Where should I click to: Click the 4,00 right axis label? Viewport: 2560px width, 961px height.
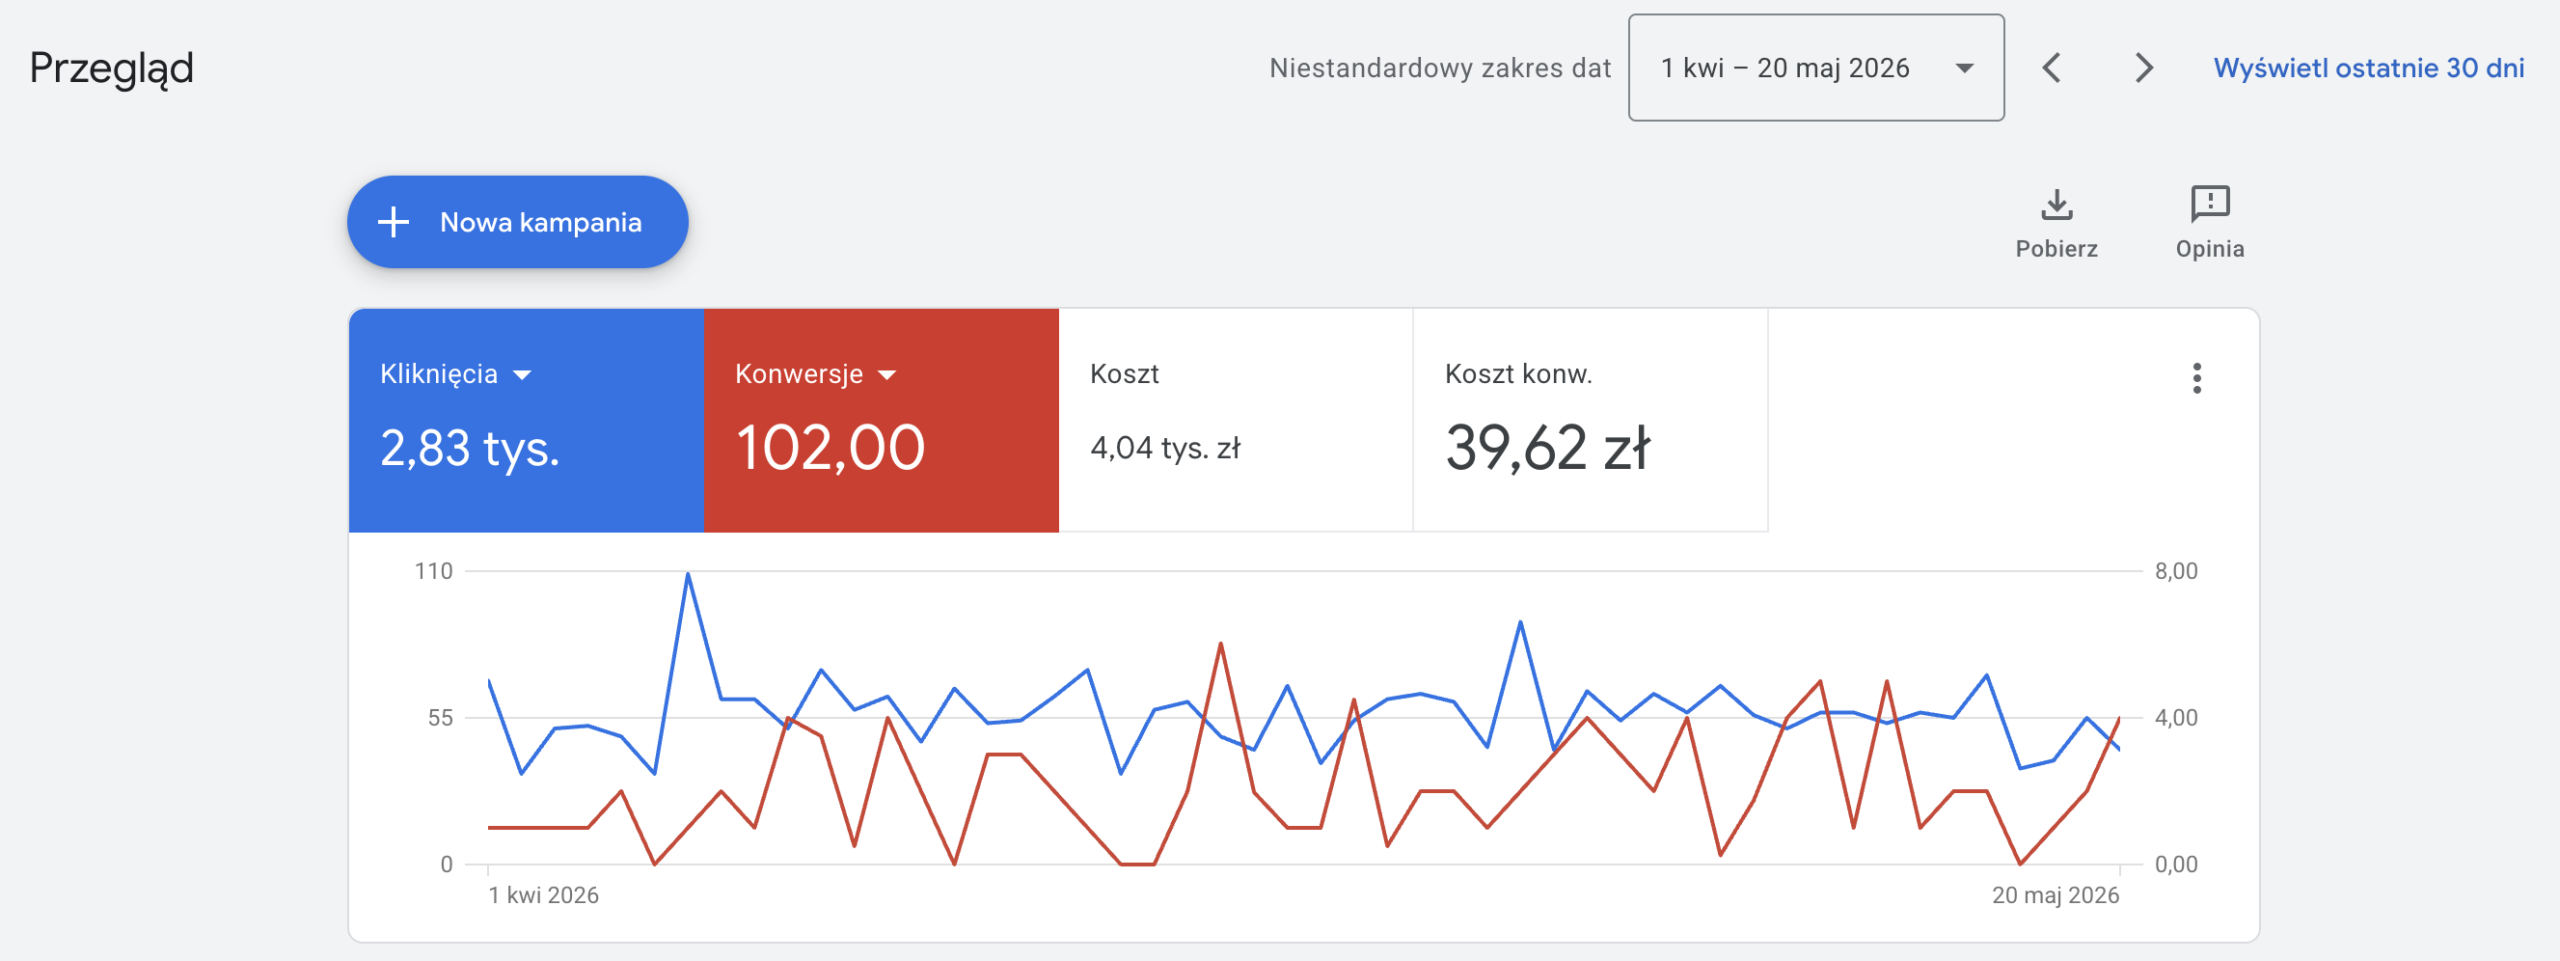[x=2176, y=718]
